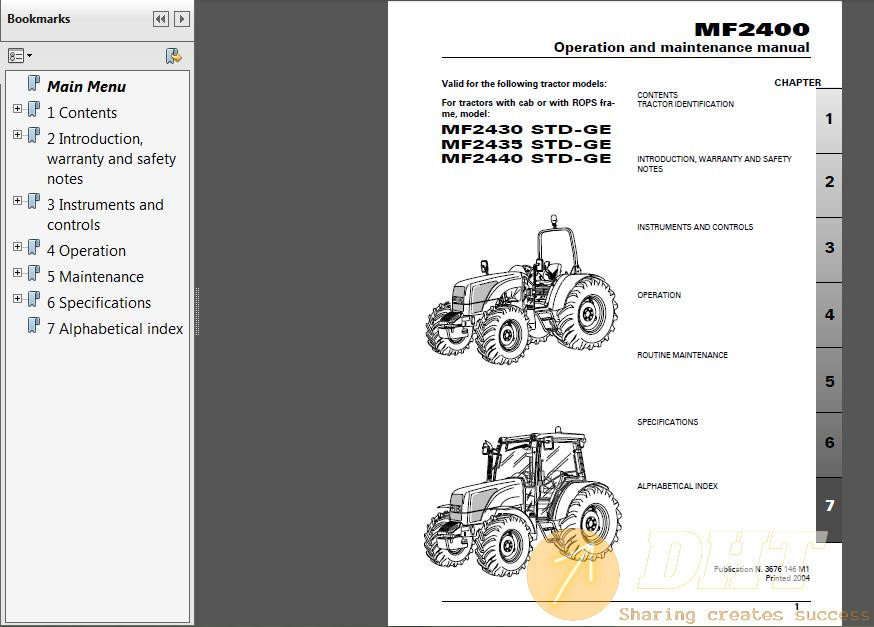
Task: Expand the 6 Specifications bookmark
Action: click(17, 299)
